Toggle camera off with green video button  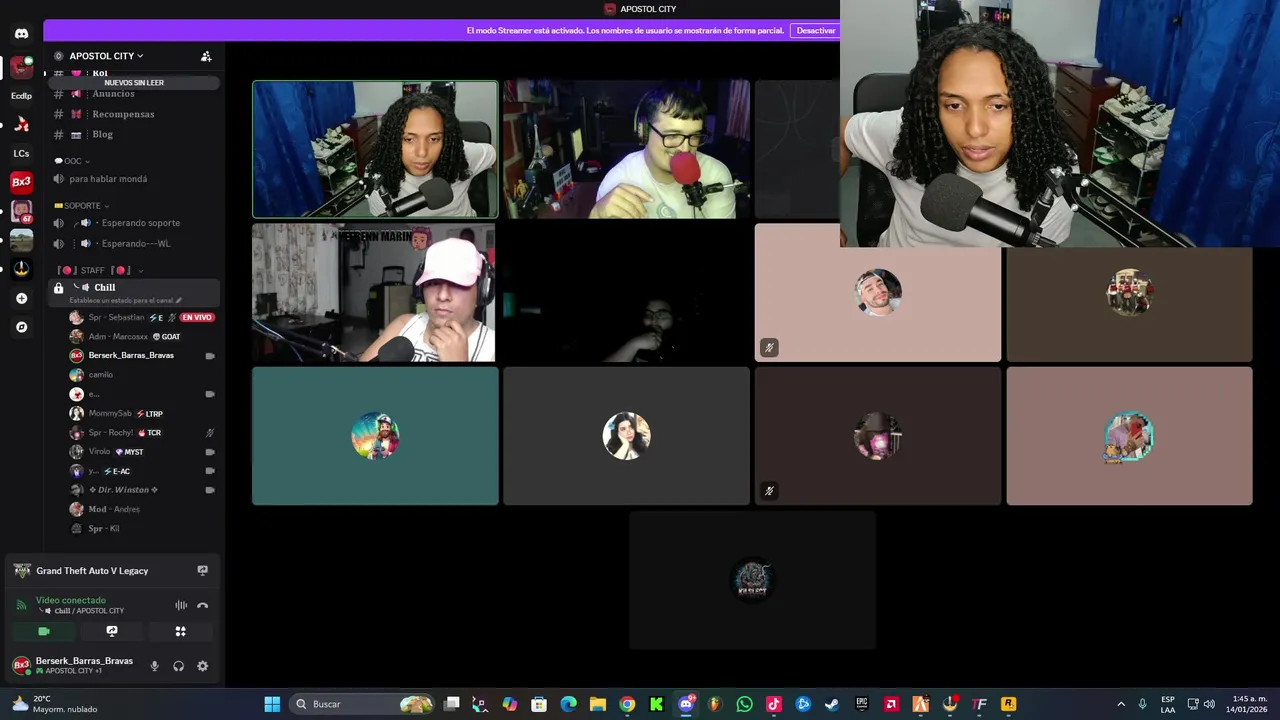click(43, 631)
